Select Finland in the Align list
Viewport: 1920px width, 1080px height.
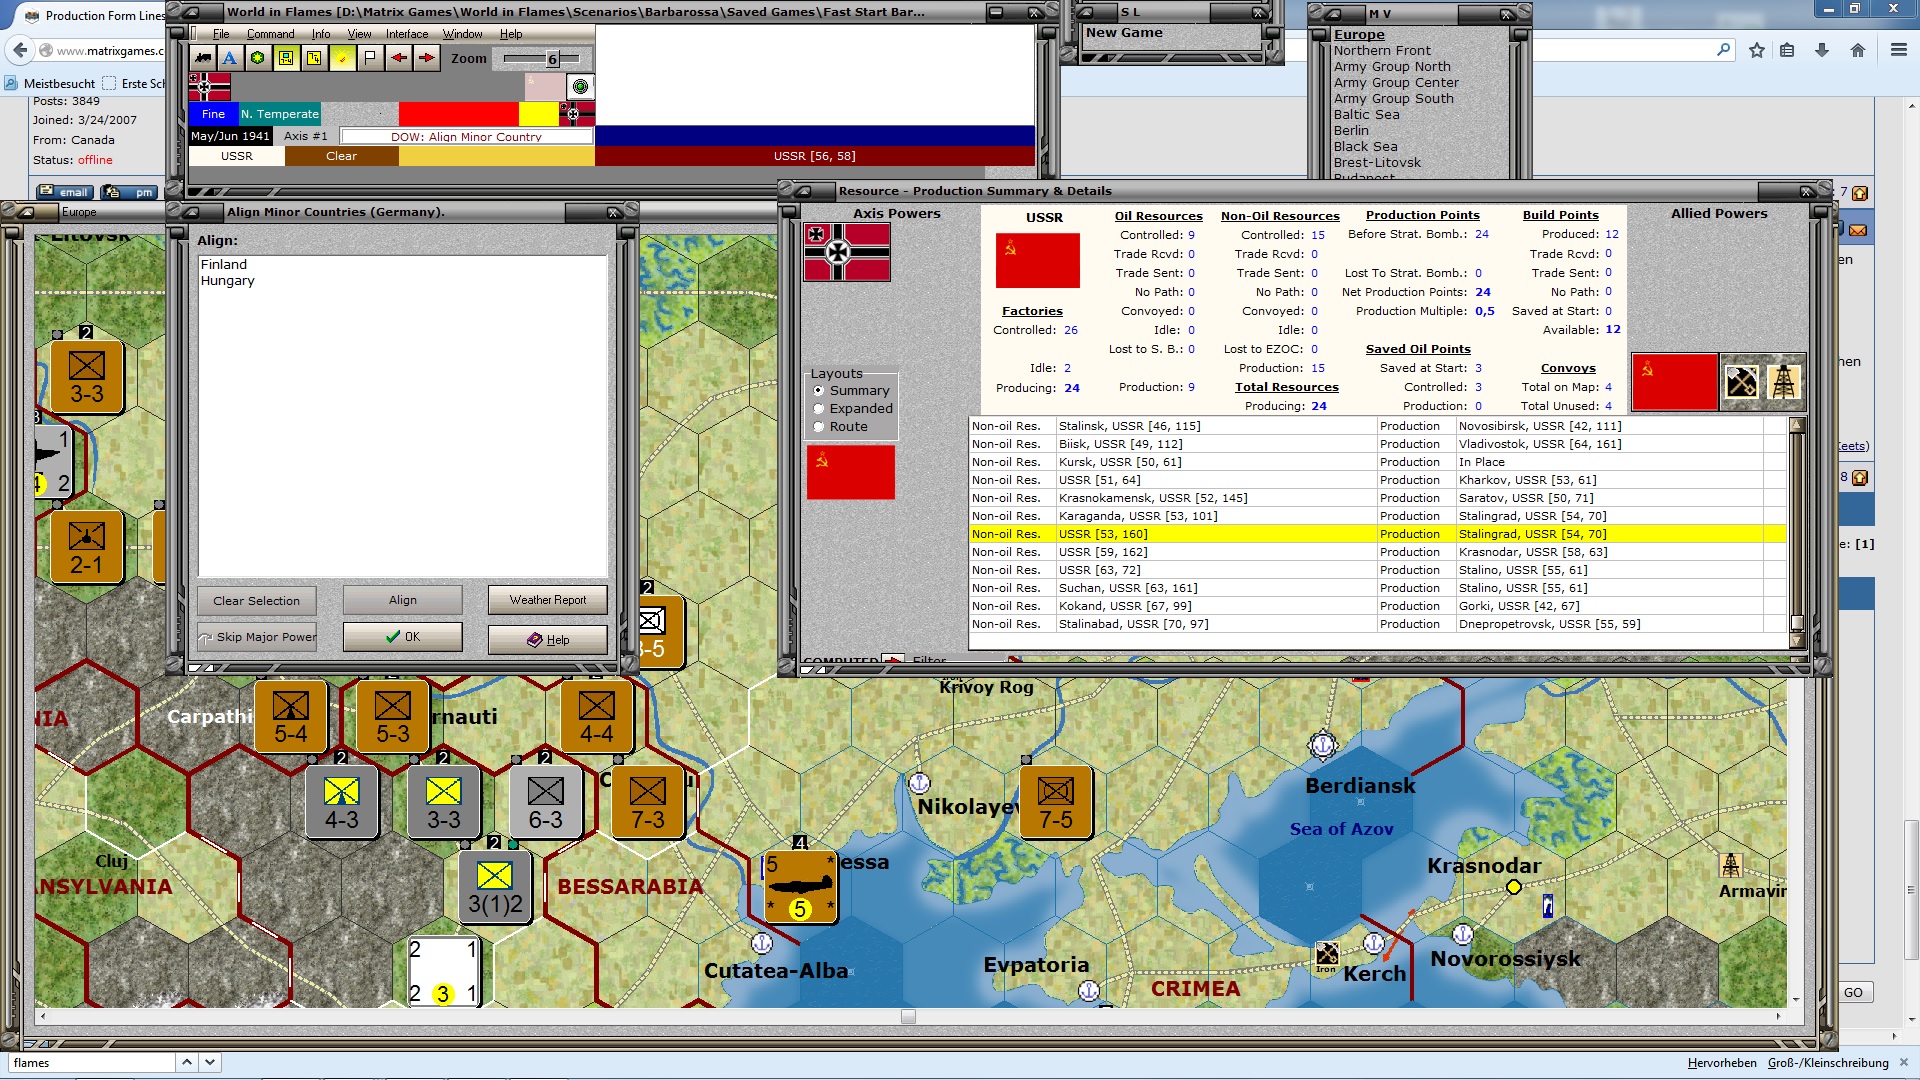click(x=224, y=263)
